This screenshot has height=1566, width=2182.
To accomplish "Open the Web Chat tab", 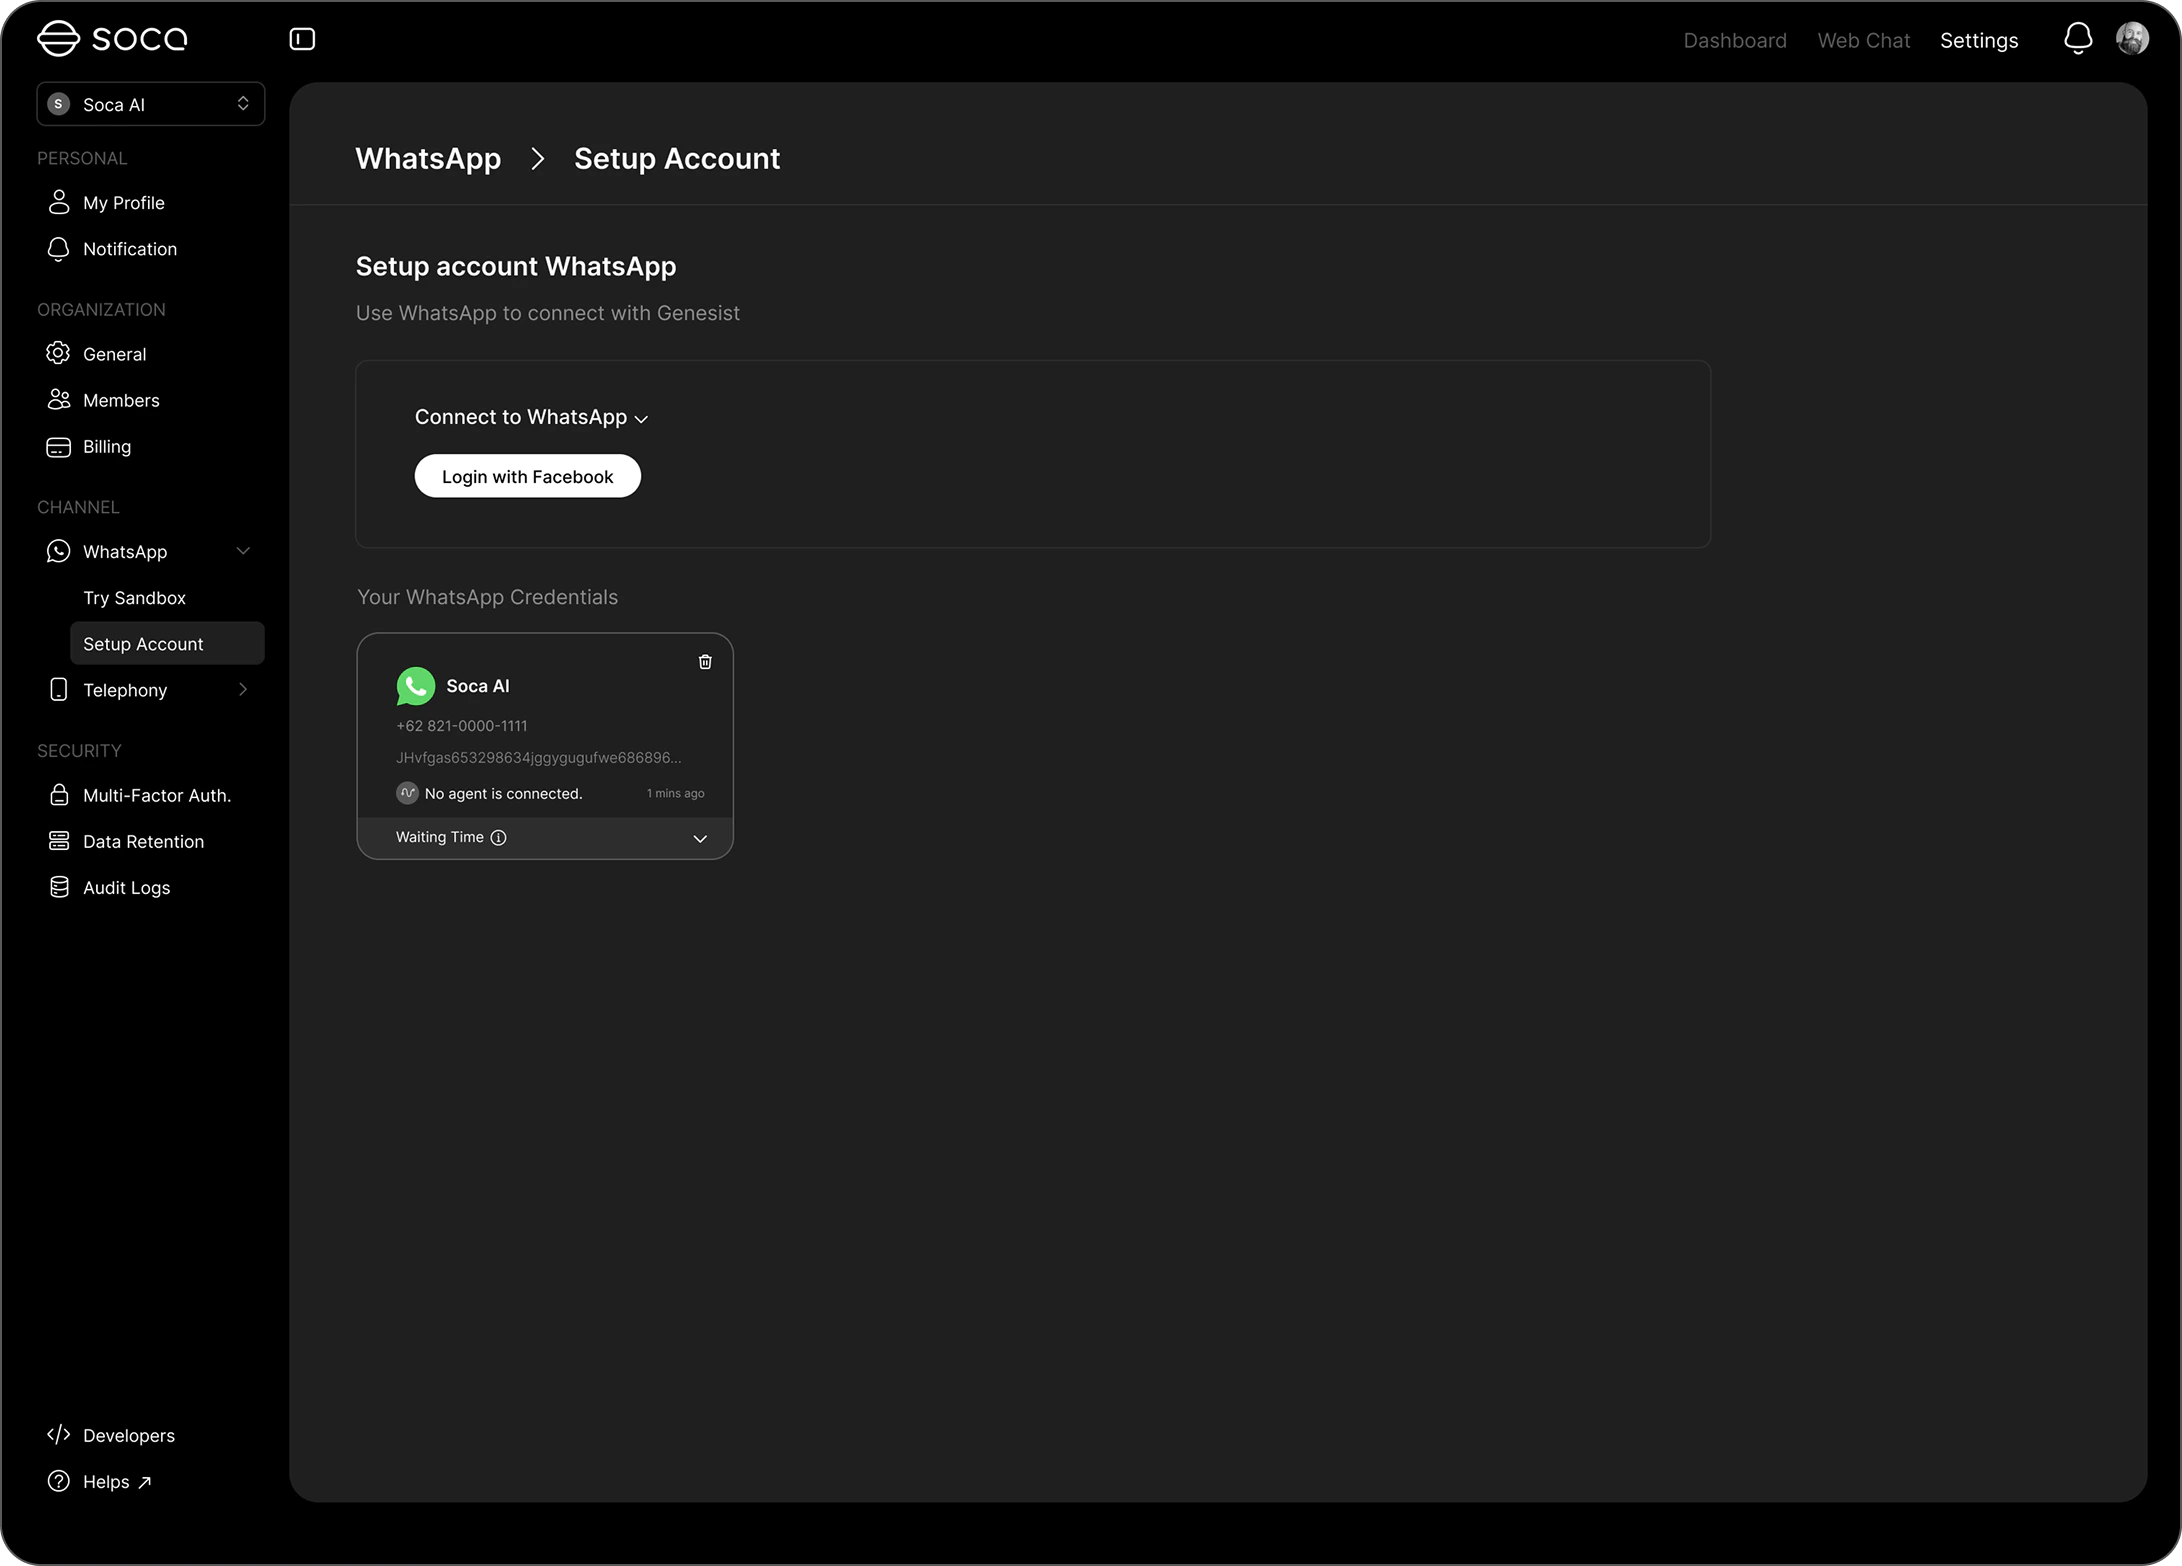I will (x=1863, y=41).
